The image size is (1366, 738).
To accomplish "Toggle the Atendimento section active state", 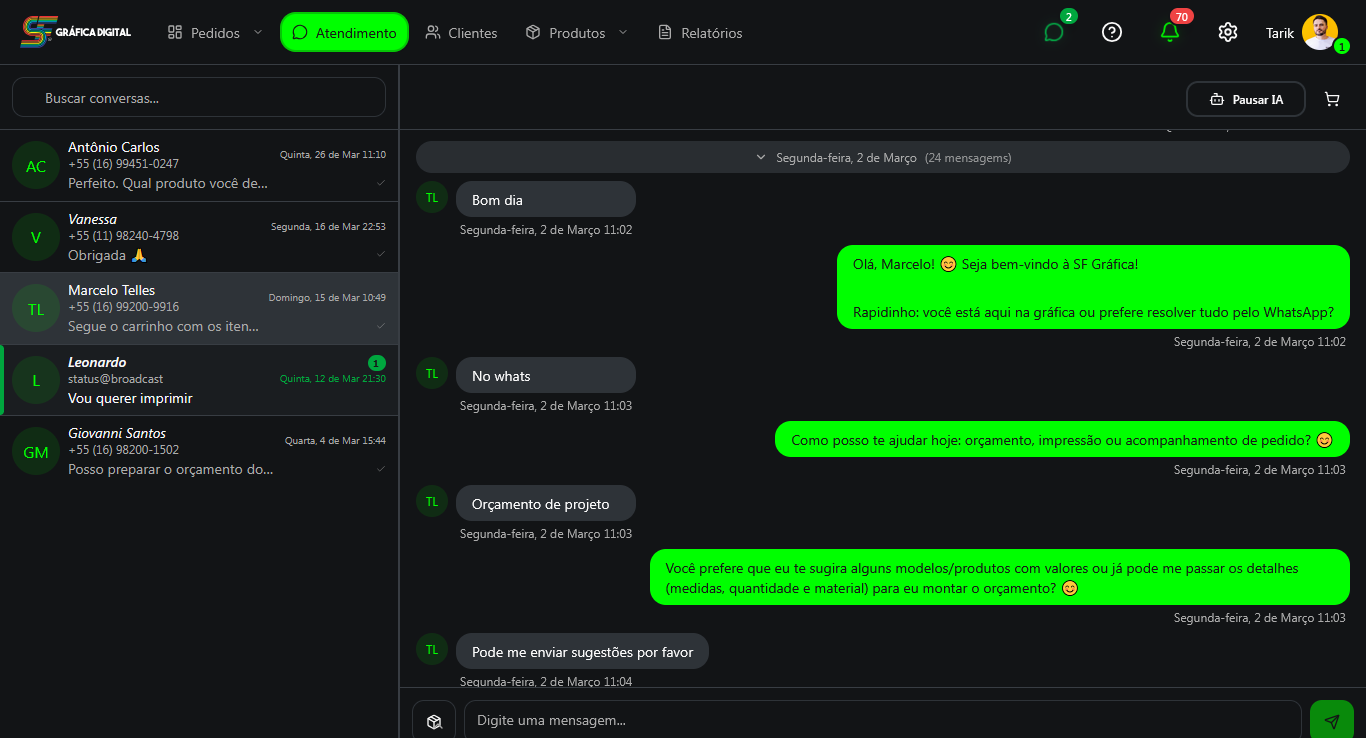I will tap(344, 31).
